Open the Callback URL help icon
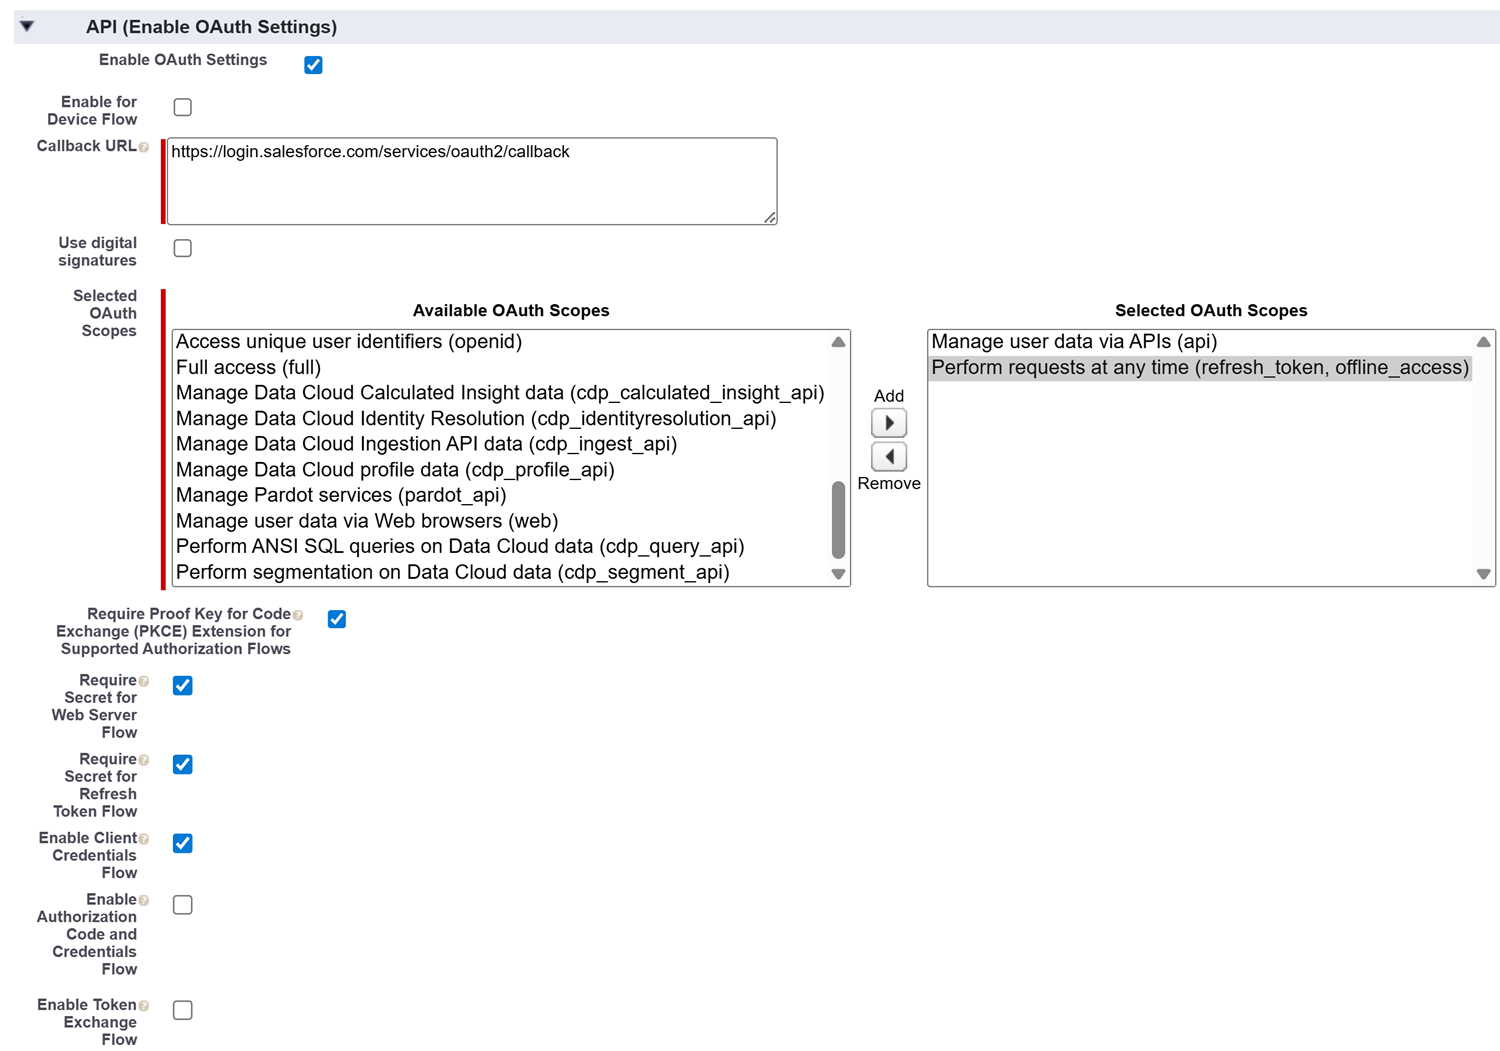The height and width of the screenshot is (1051, 1500). click(144, 147)
